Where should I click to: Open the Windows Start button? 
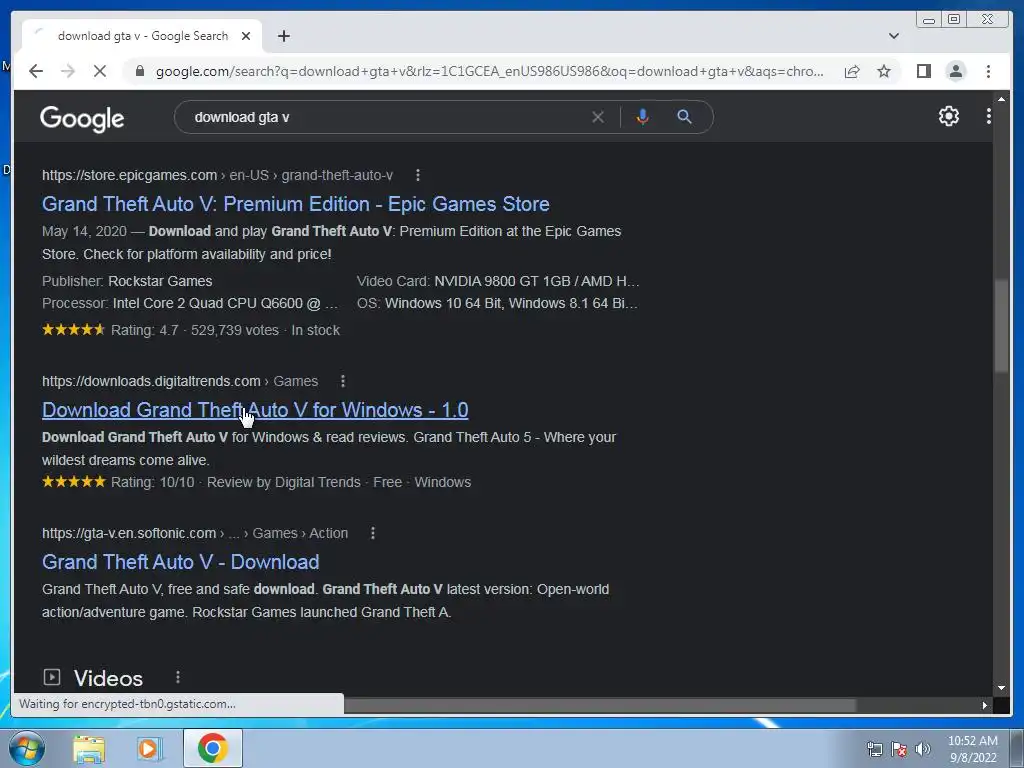(26, 748)
